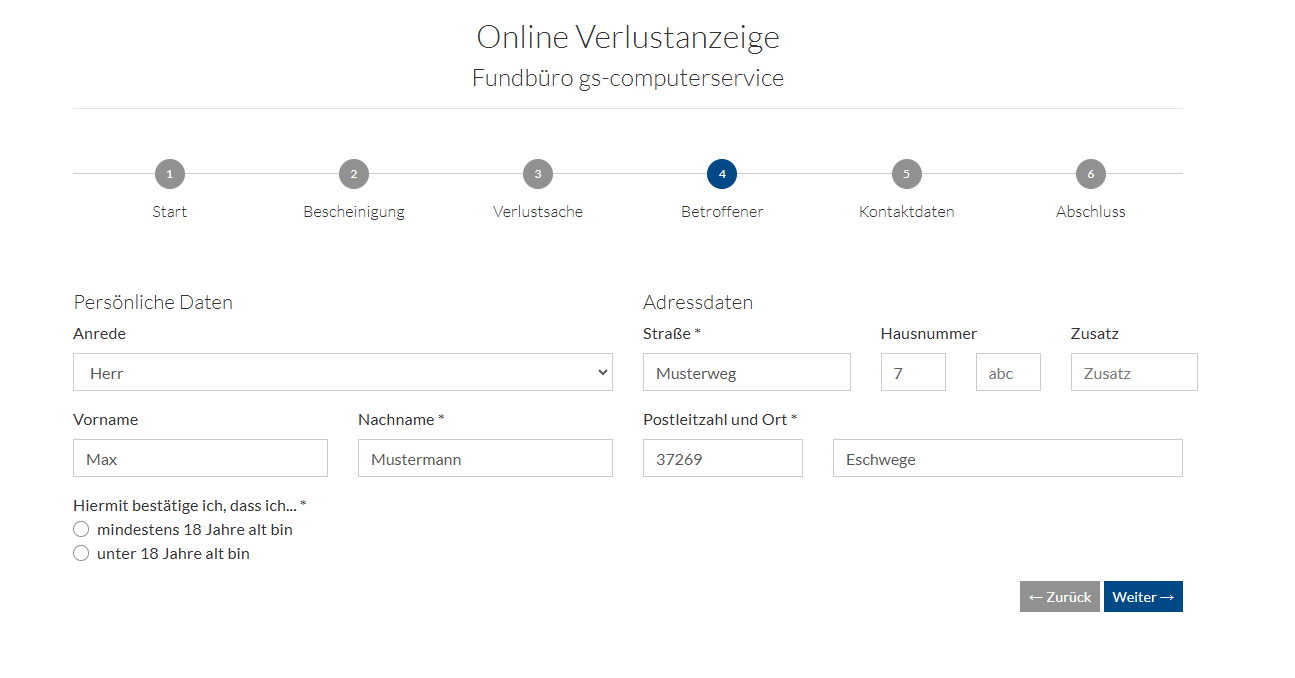Viewport: 1295px width, 678px height.
Task: Click step 6 Abschluss circle
Action: (x=1090, y=174)
